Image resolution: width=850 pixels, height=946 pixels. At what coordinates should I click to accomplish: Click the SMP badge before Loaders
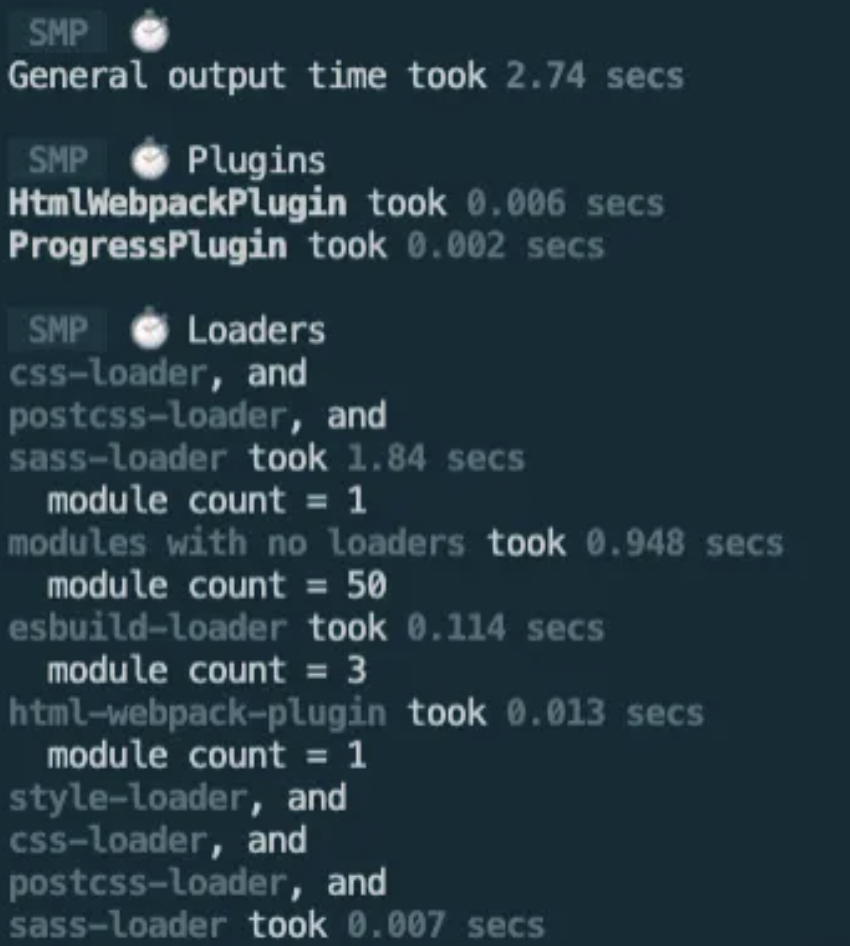coord(58,330)
